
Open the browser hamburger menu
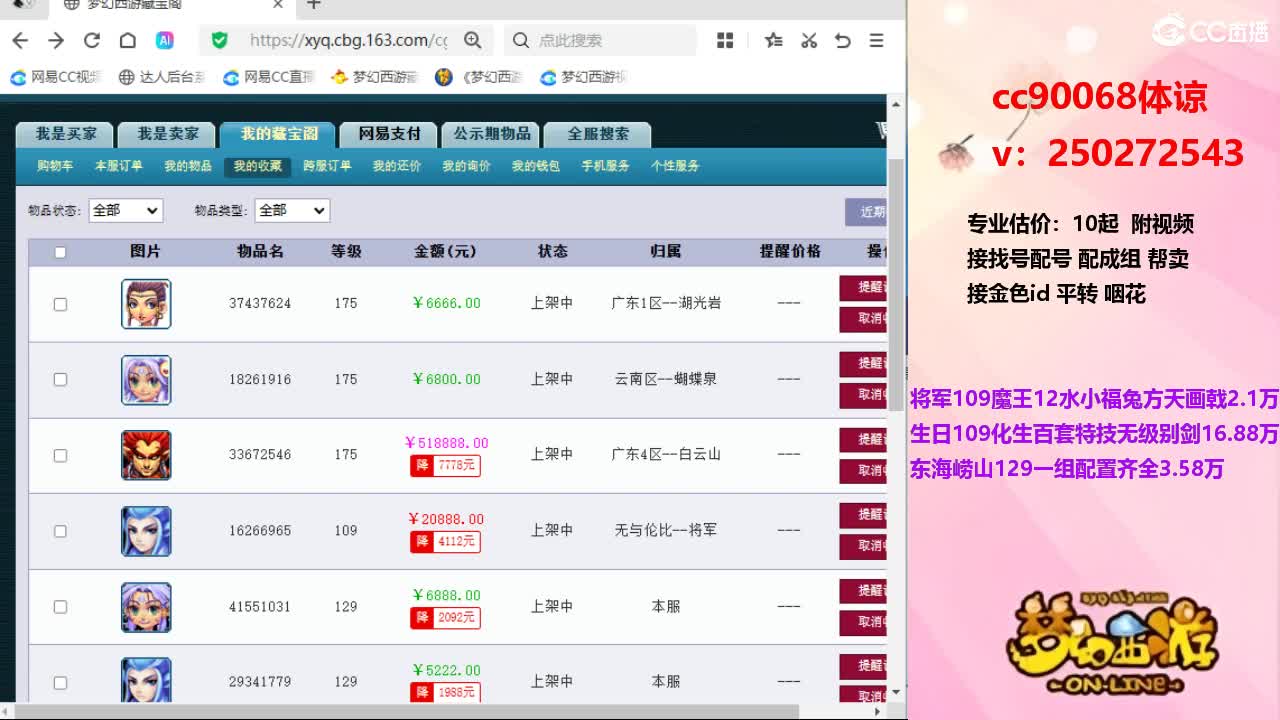pyautogui.click(x=876, y=40)
